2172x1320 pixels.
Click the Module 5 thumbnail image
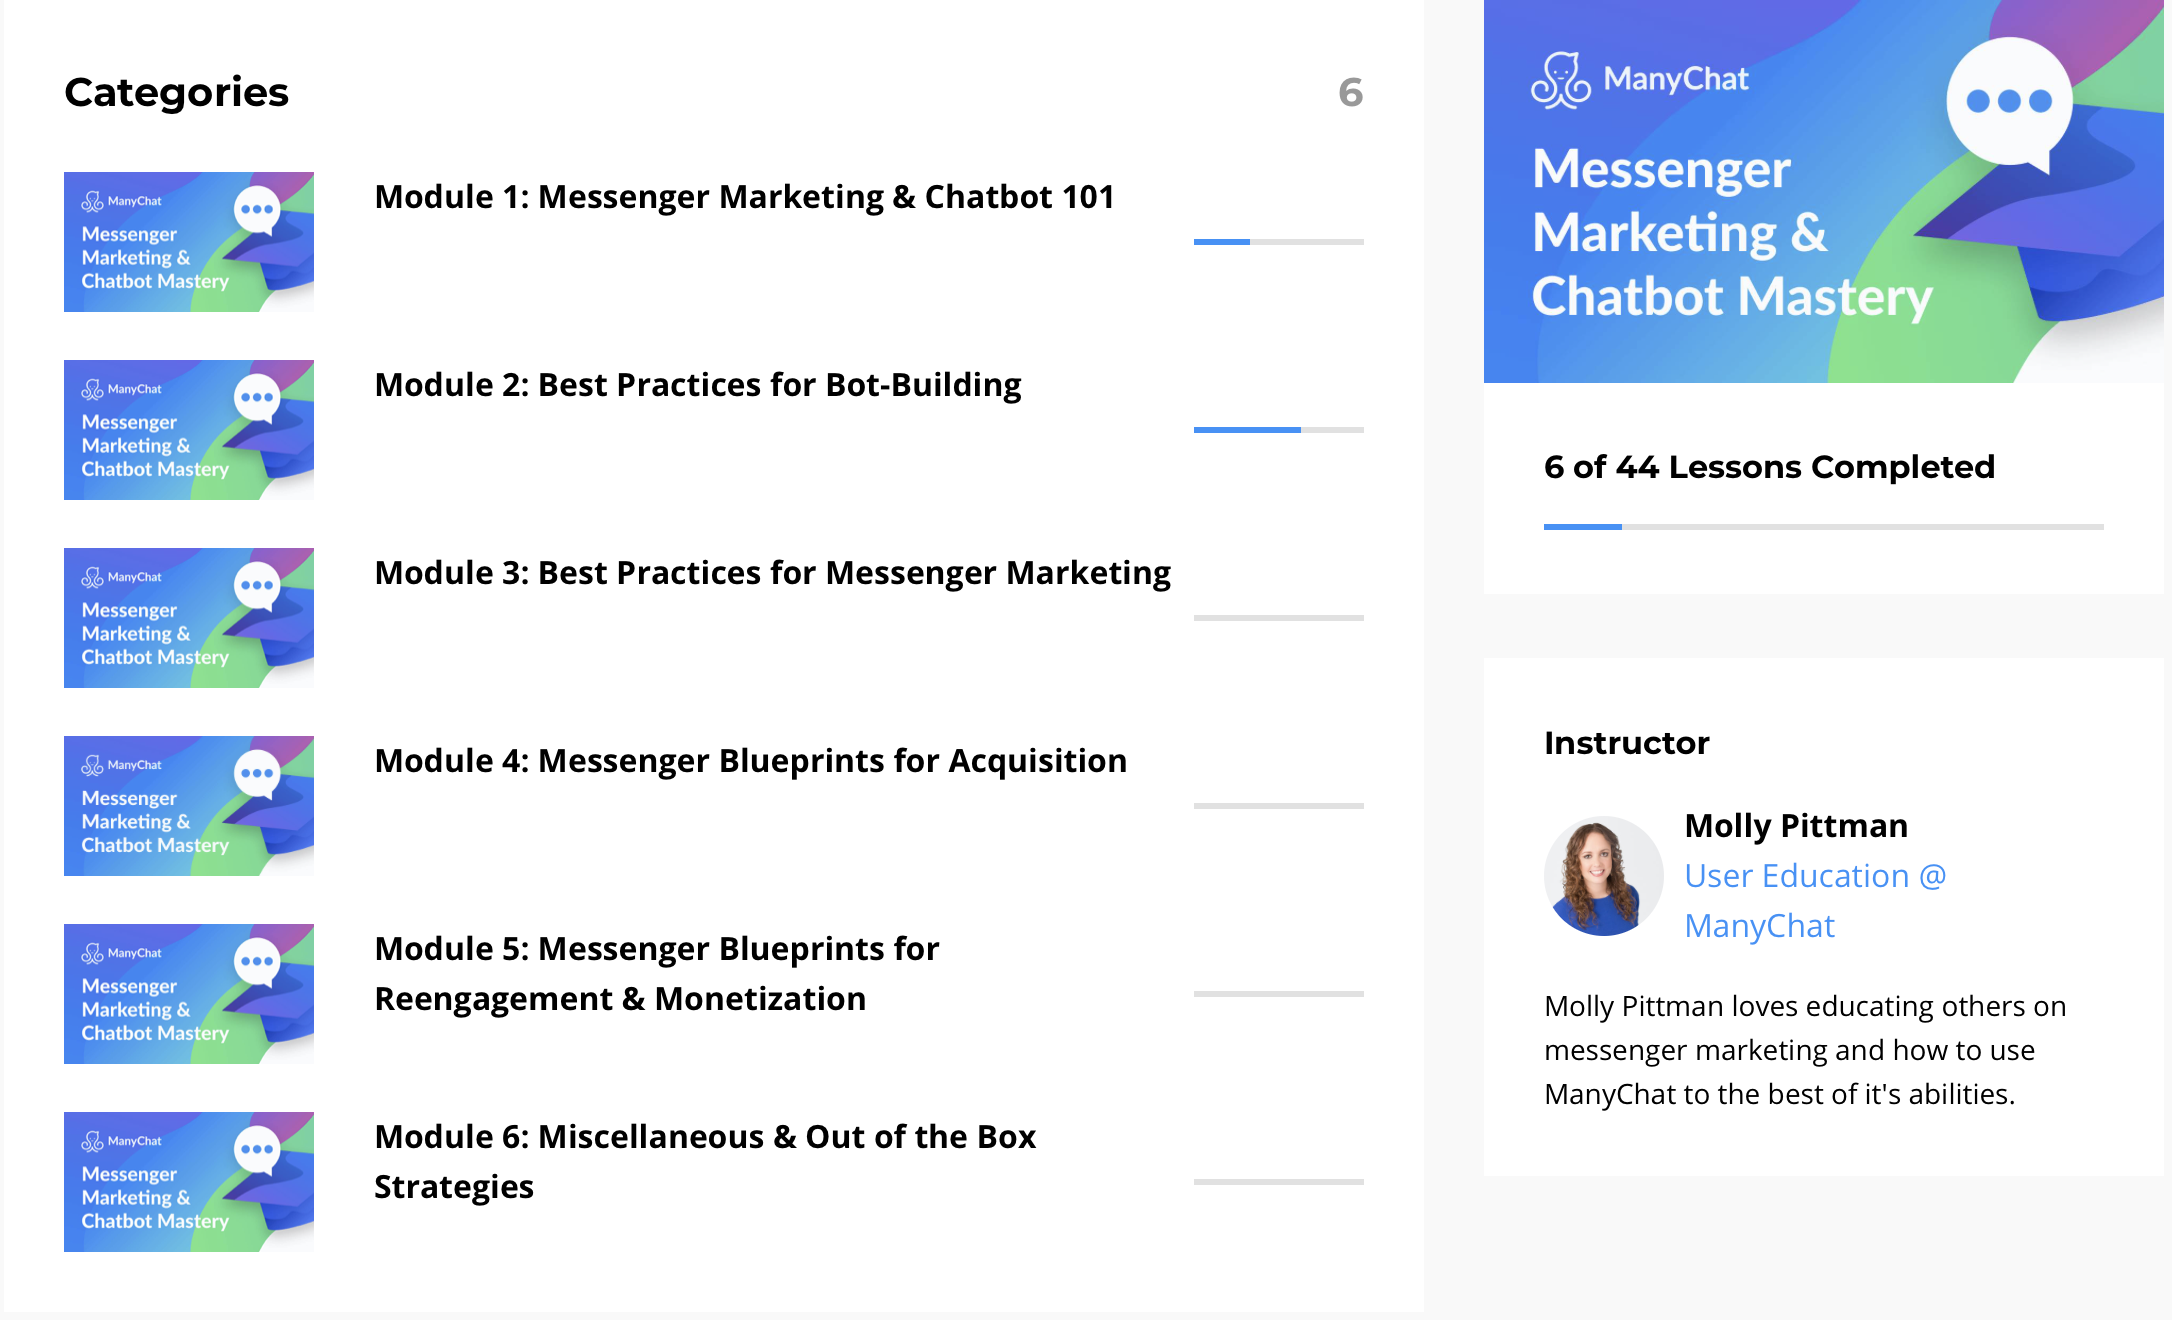coord(189,994)
